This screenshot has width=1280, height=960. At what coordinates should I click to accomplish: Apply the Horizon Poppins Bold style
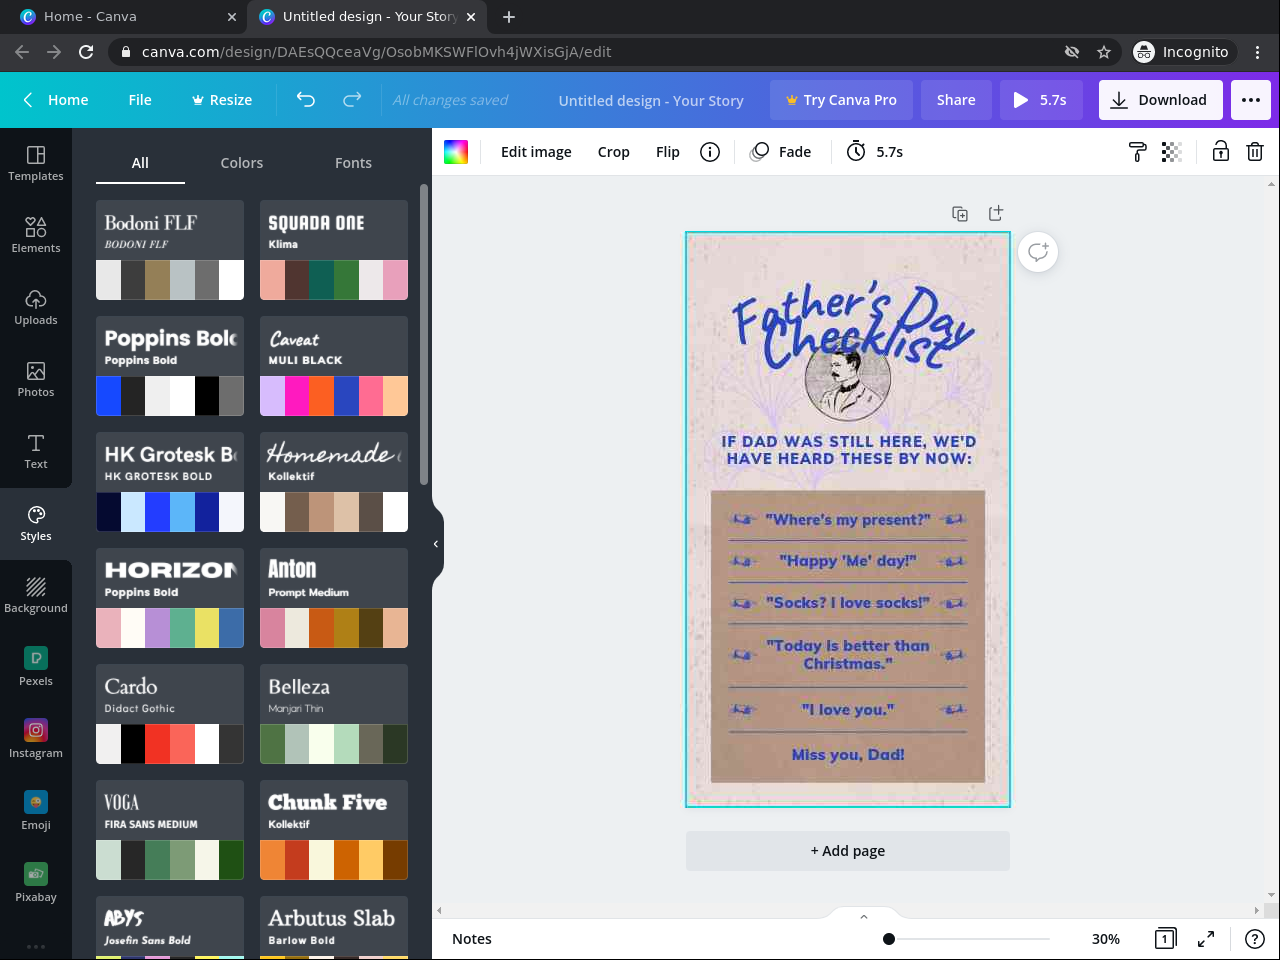(x=170, y=598)
